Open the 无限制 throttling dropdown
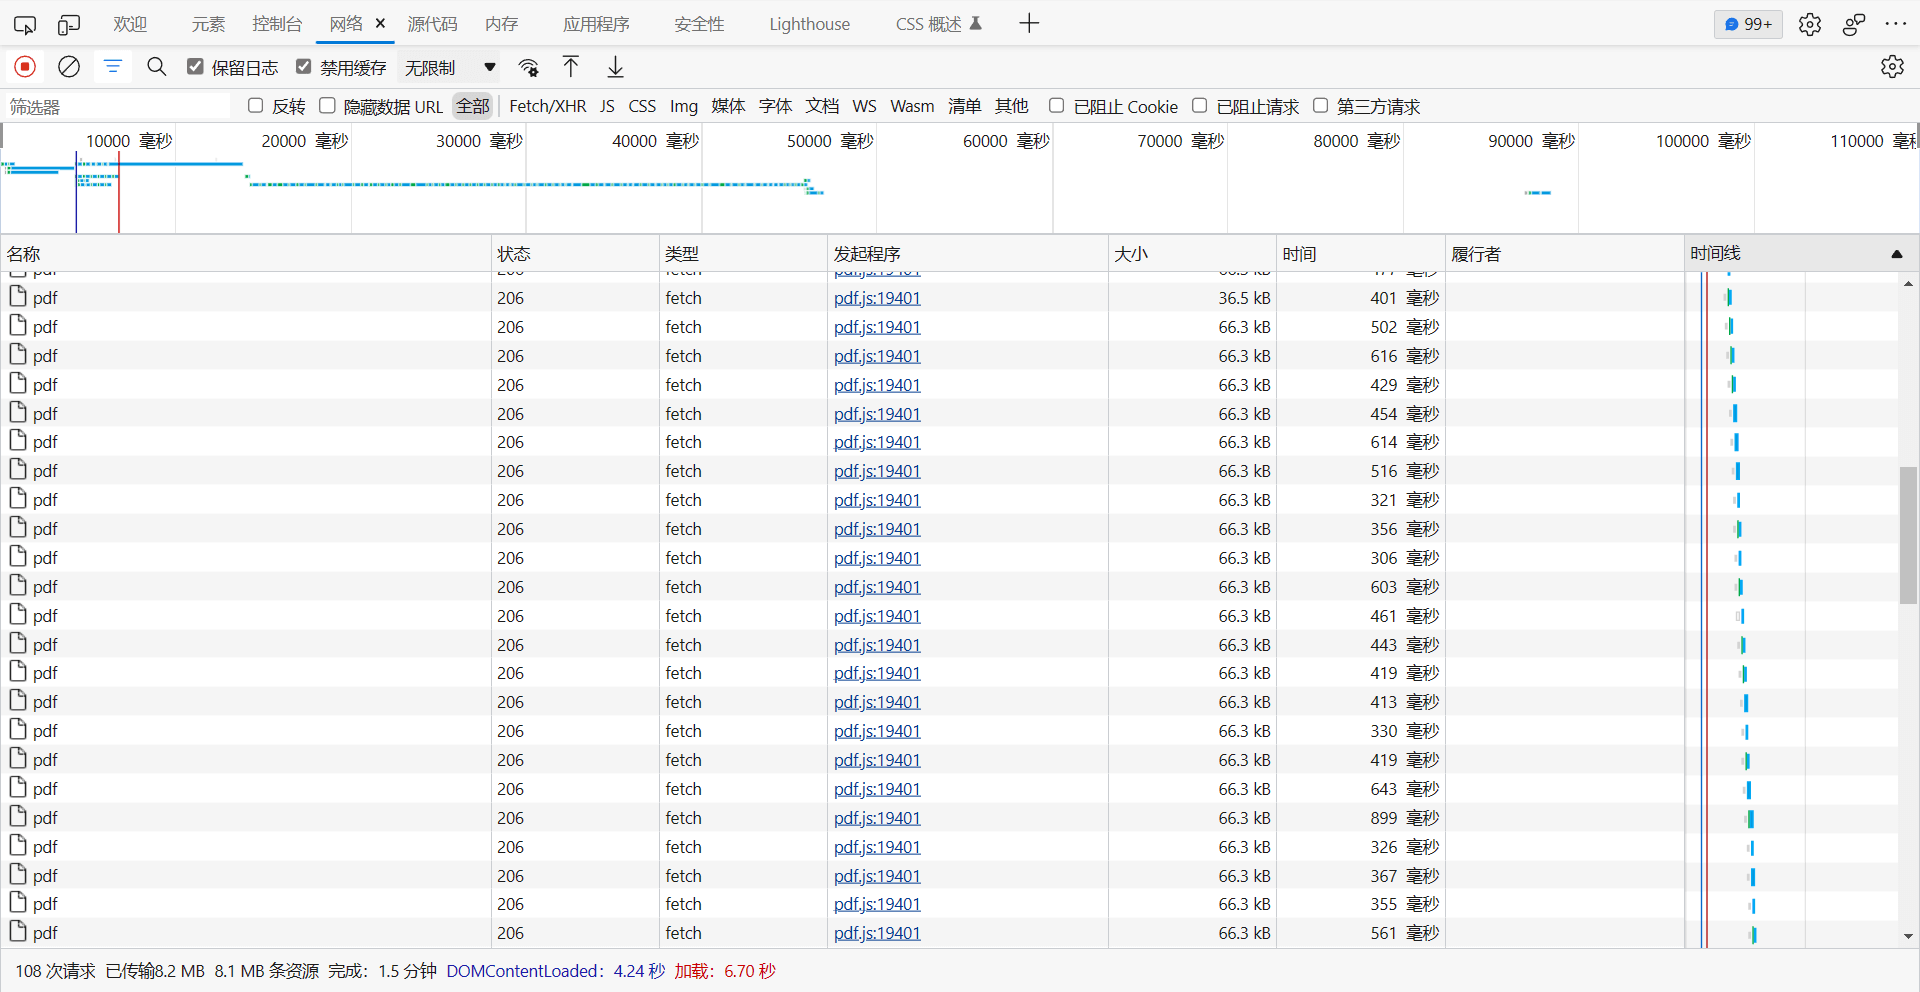Screen dimensions: 1920x992 tap(450, 67)
